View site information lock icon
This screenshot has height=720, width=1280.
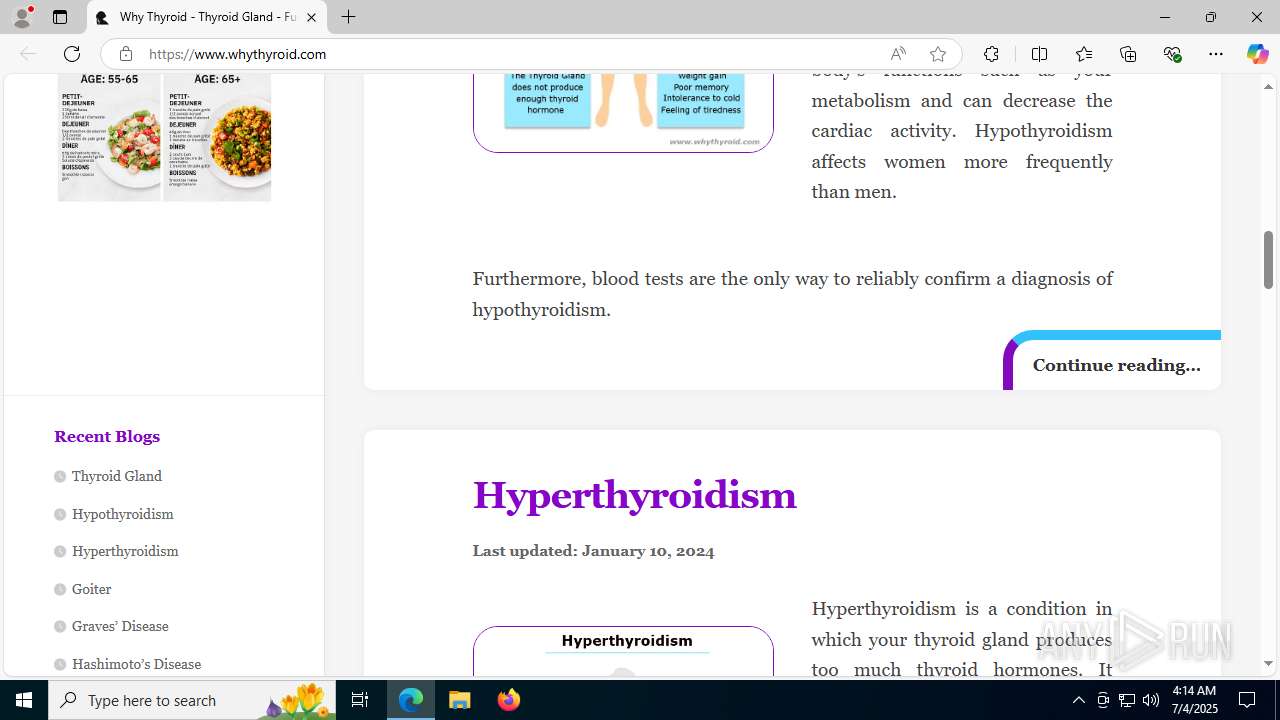126,54
